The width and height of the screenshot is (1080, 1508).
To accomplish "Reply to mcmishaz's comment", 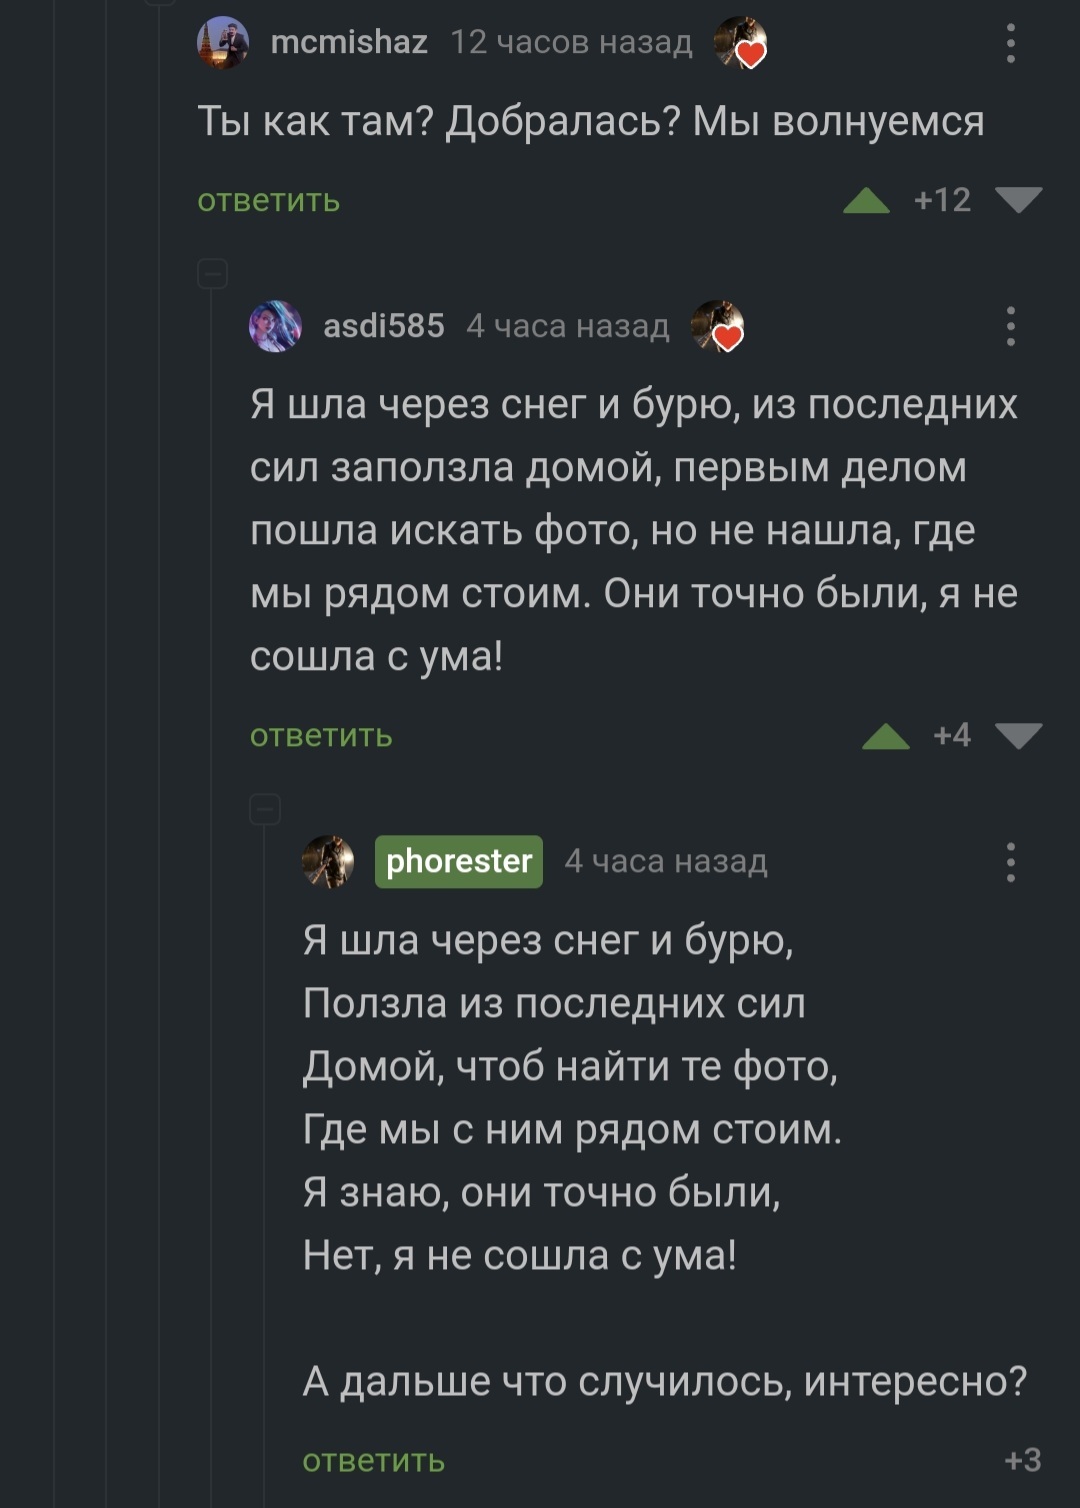I will pyautogui.click(x=268, y=201).
